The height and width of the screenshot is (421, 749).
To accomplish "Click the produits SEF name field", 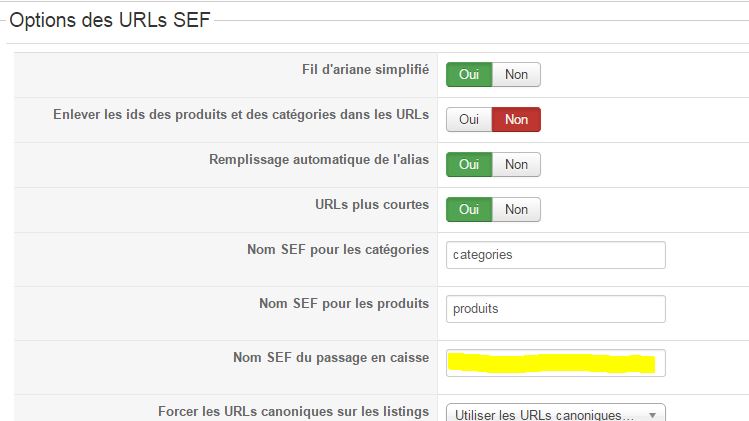I will 555,309.
